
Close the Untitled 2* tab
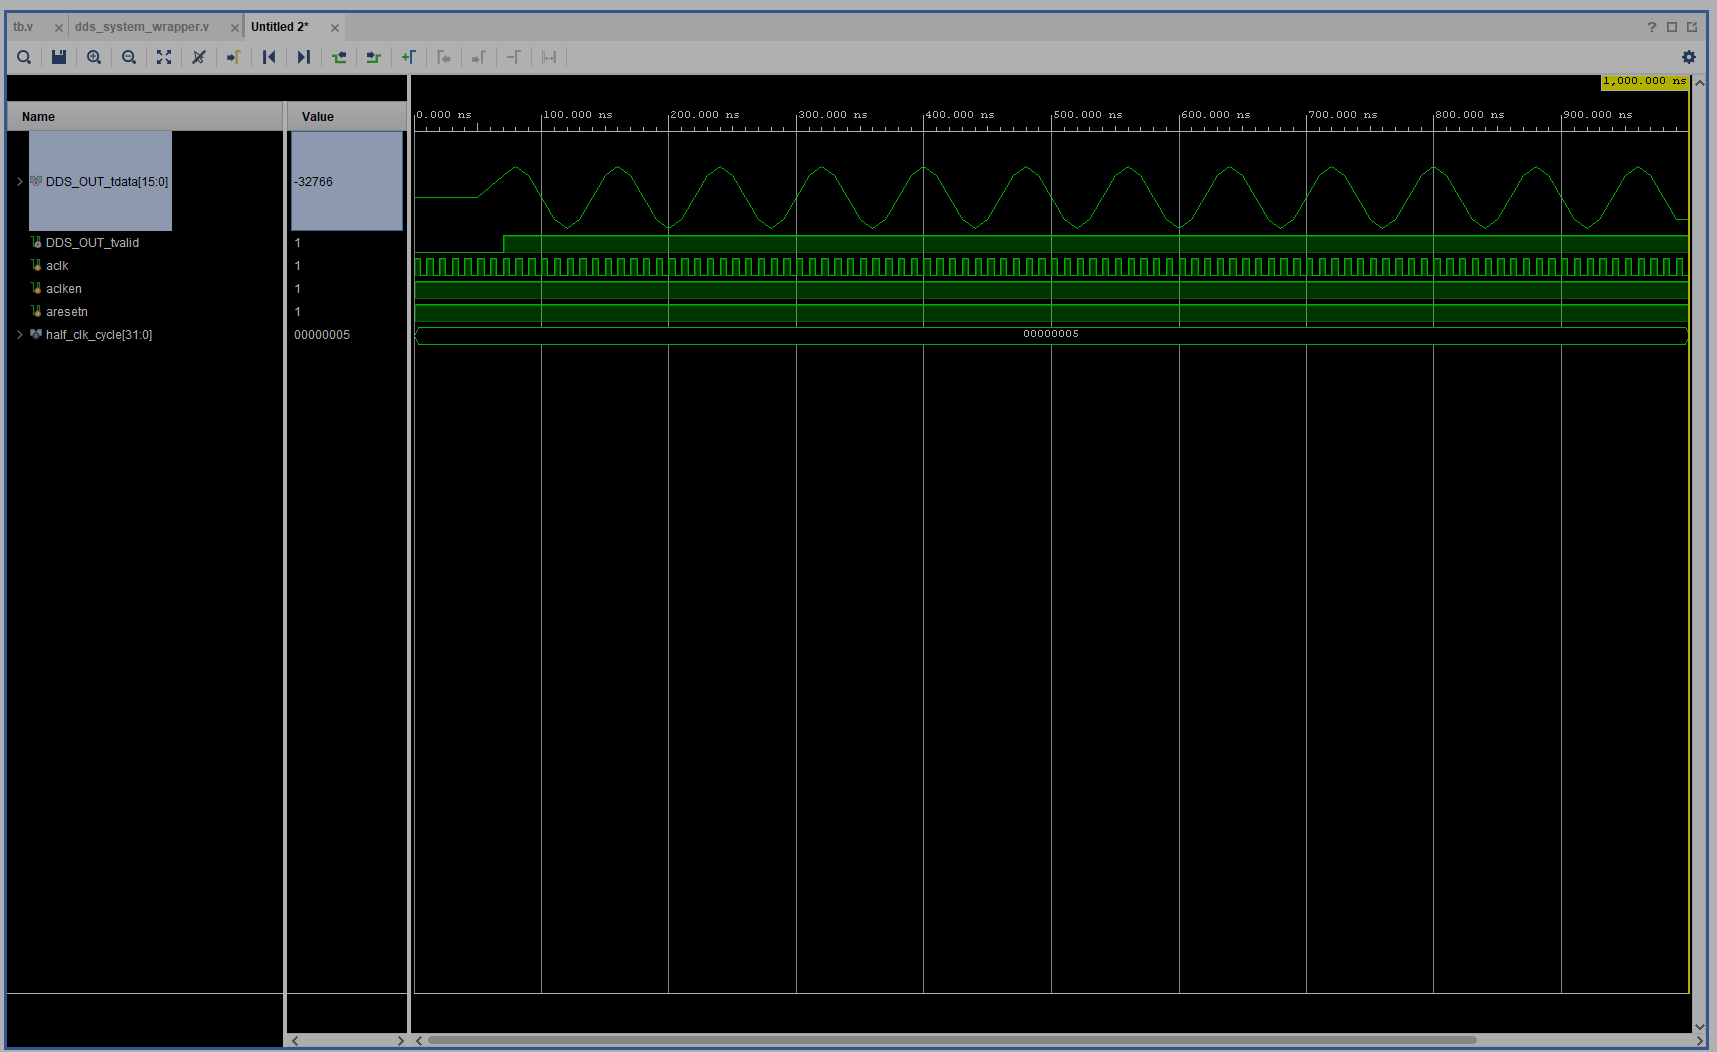(335, 28)
